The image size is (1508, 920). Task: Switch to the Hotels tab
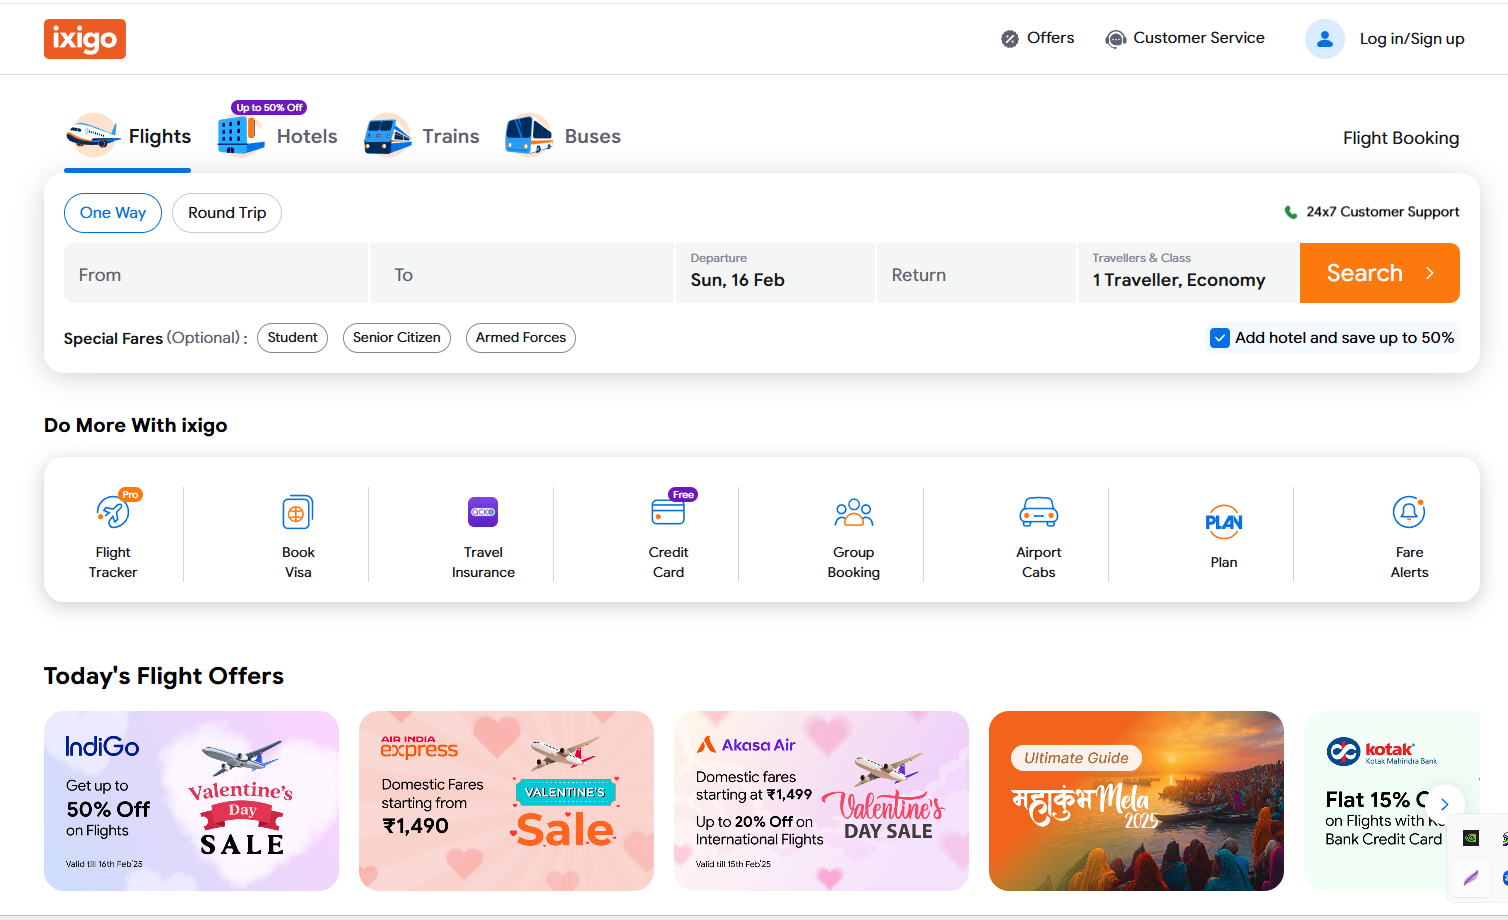278,137
